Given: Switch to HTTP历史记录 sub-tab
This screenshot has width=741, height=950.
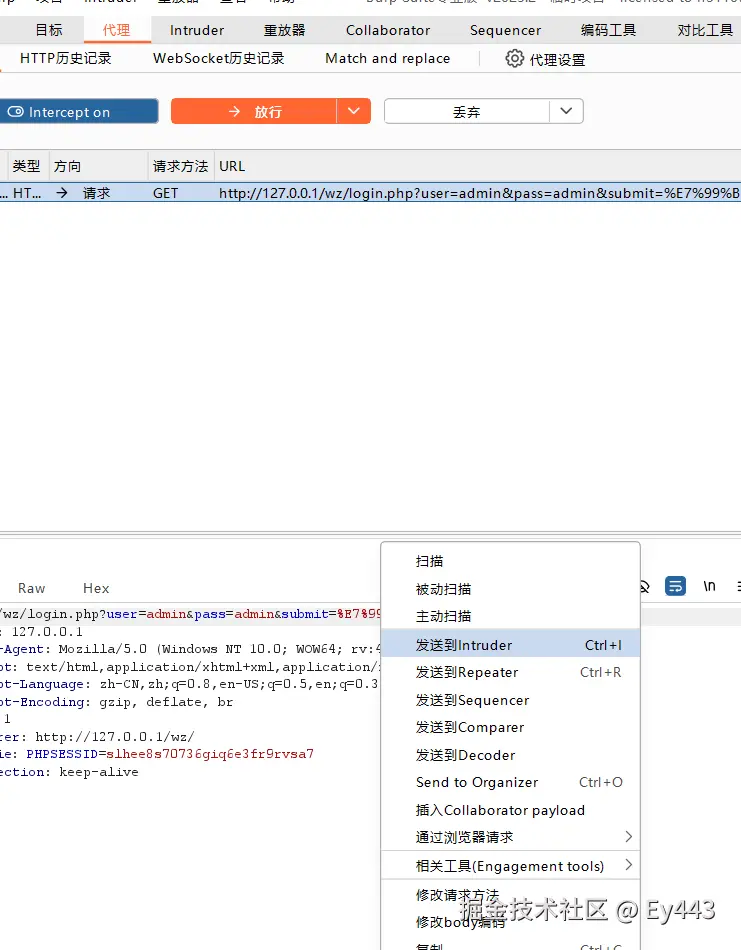Looking at the screenshot, I should [x=65, y=58].
